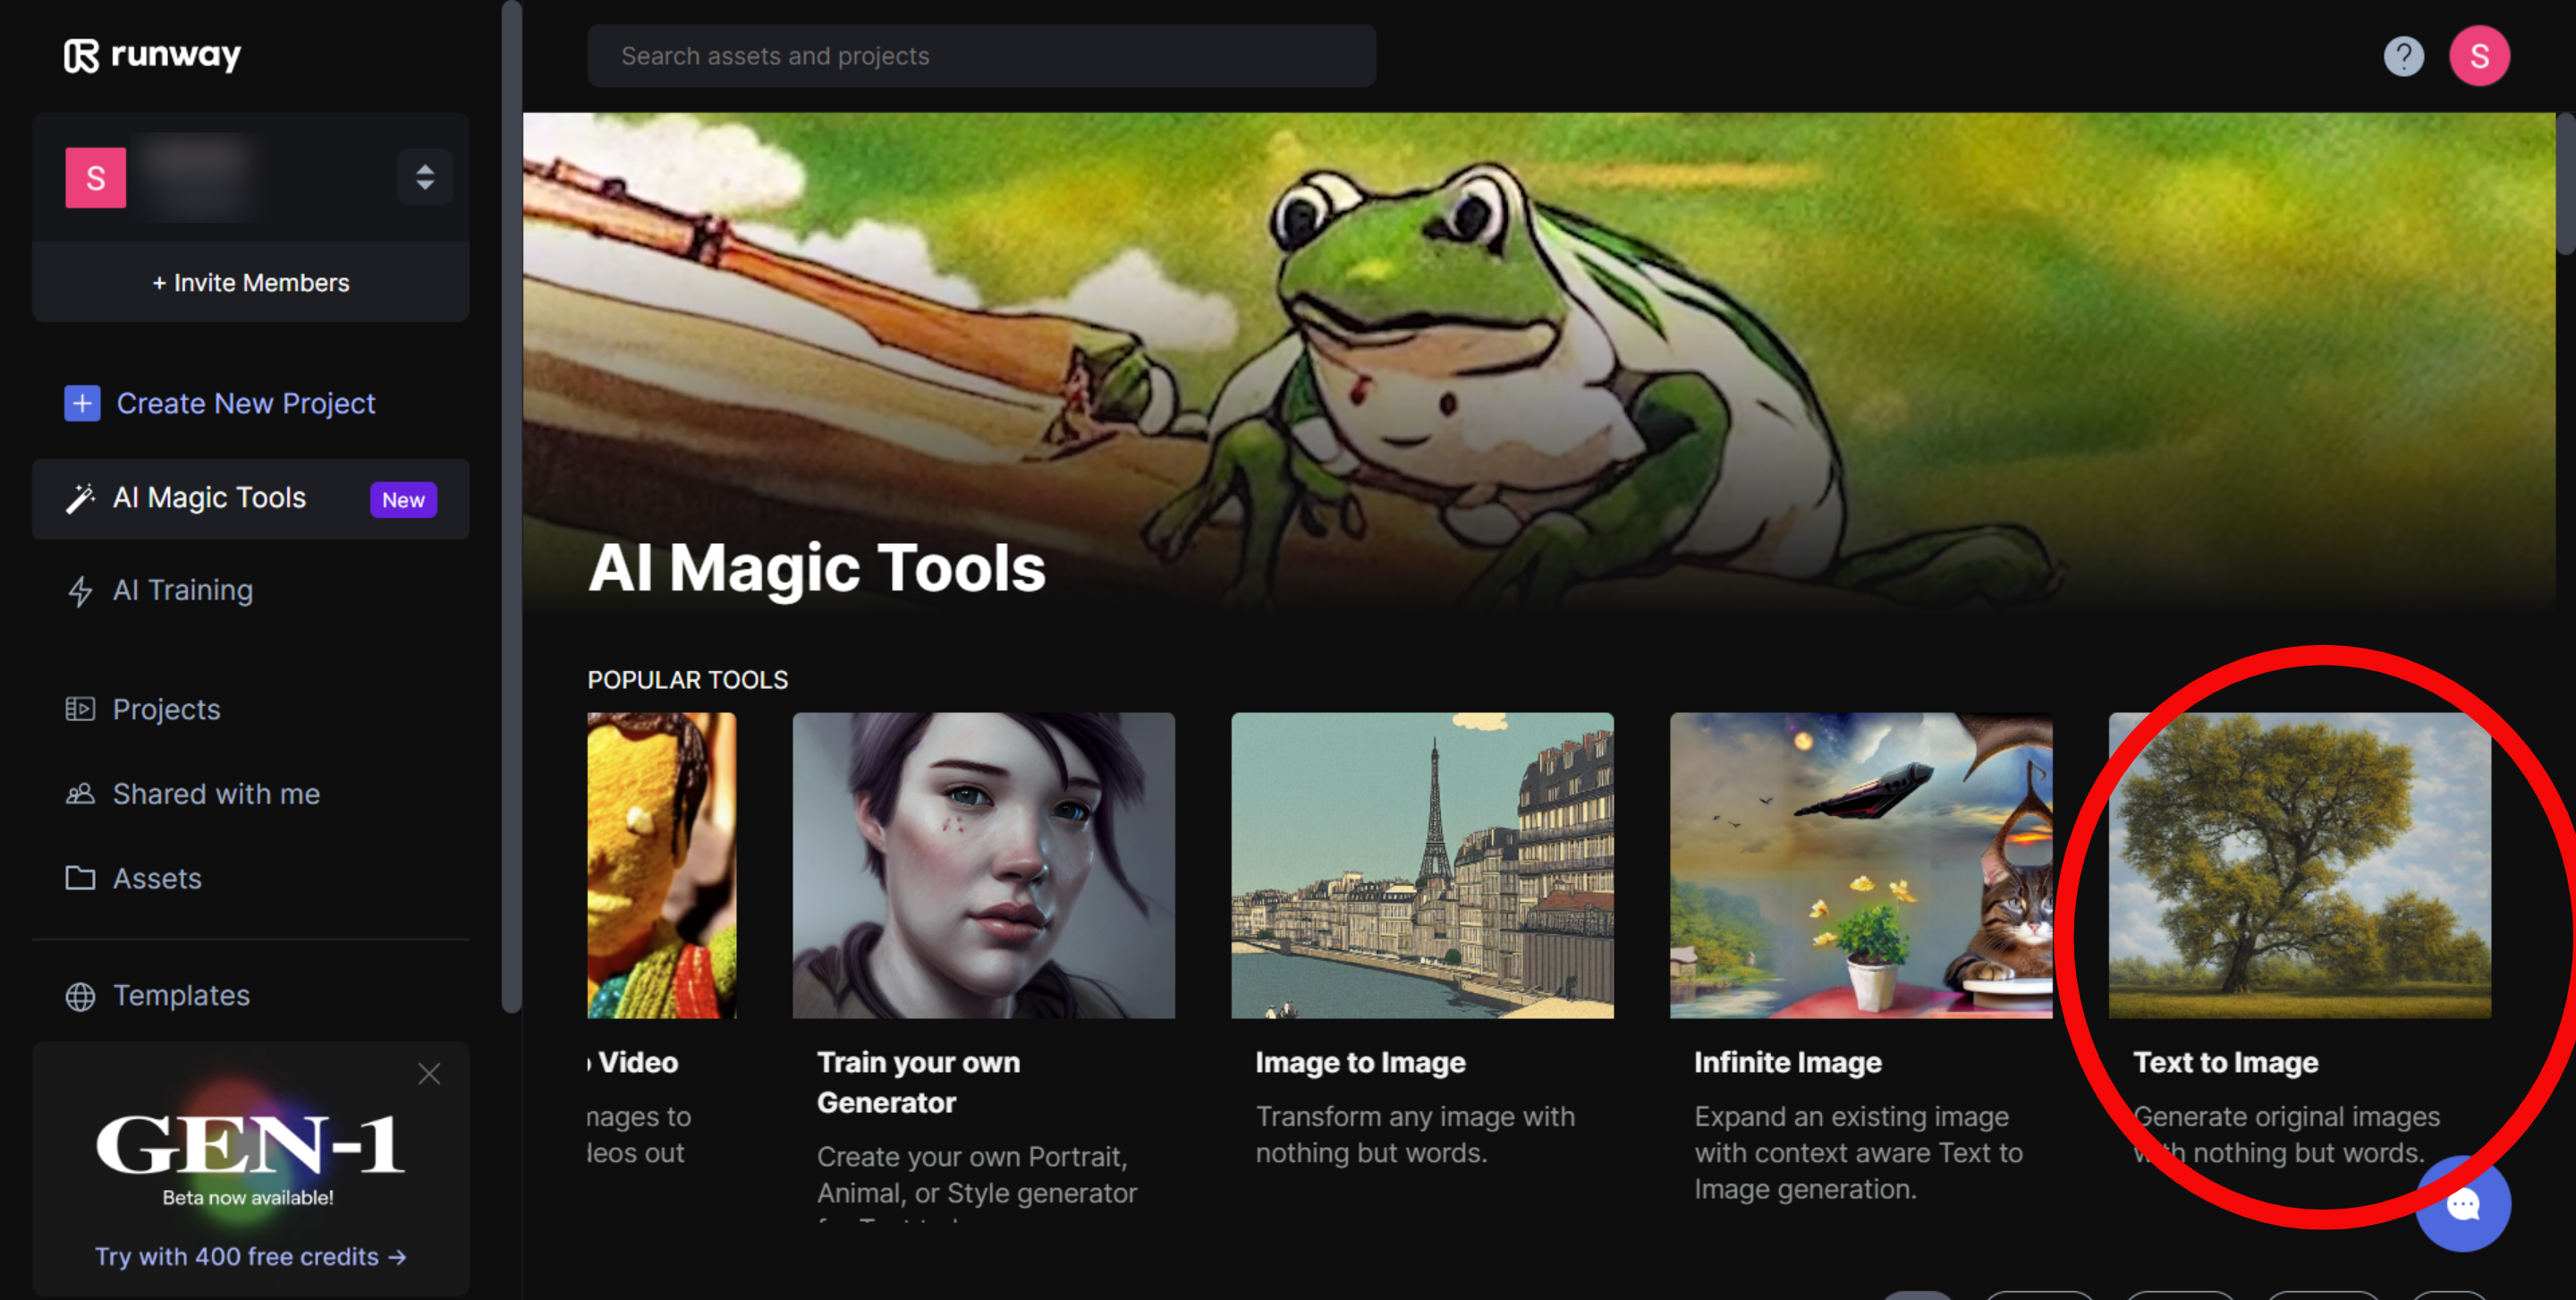Click the Shared with me people icon
Image resolution: width=2576 pixels, height=1300 pixels.
(80, 794)
